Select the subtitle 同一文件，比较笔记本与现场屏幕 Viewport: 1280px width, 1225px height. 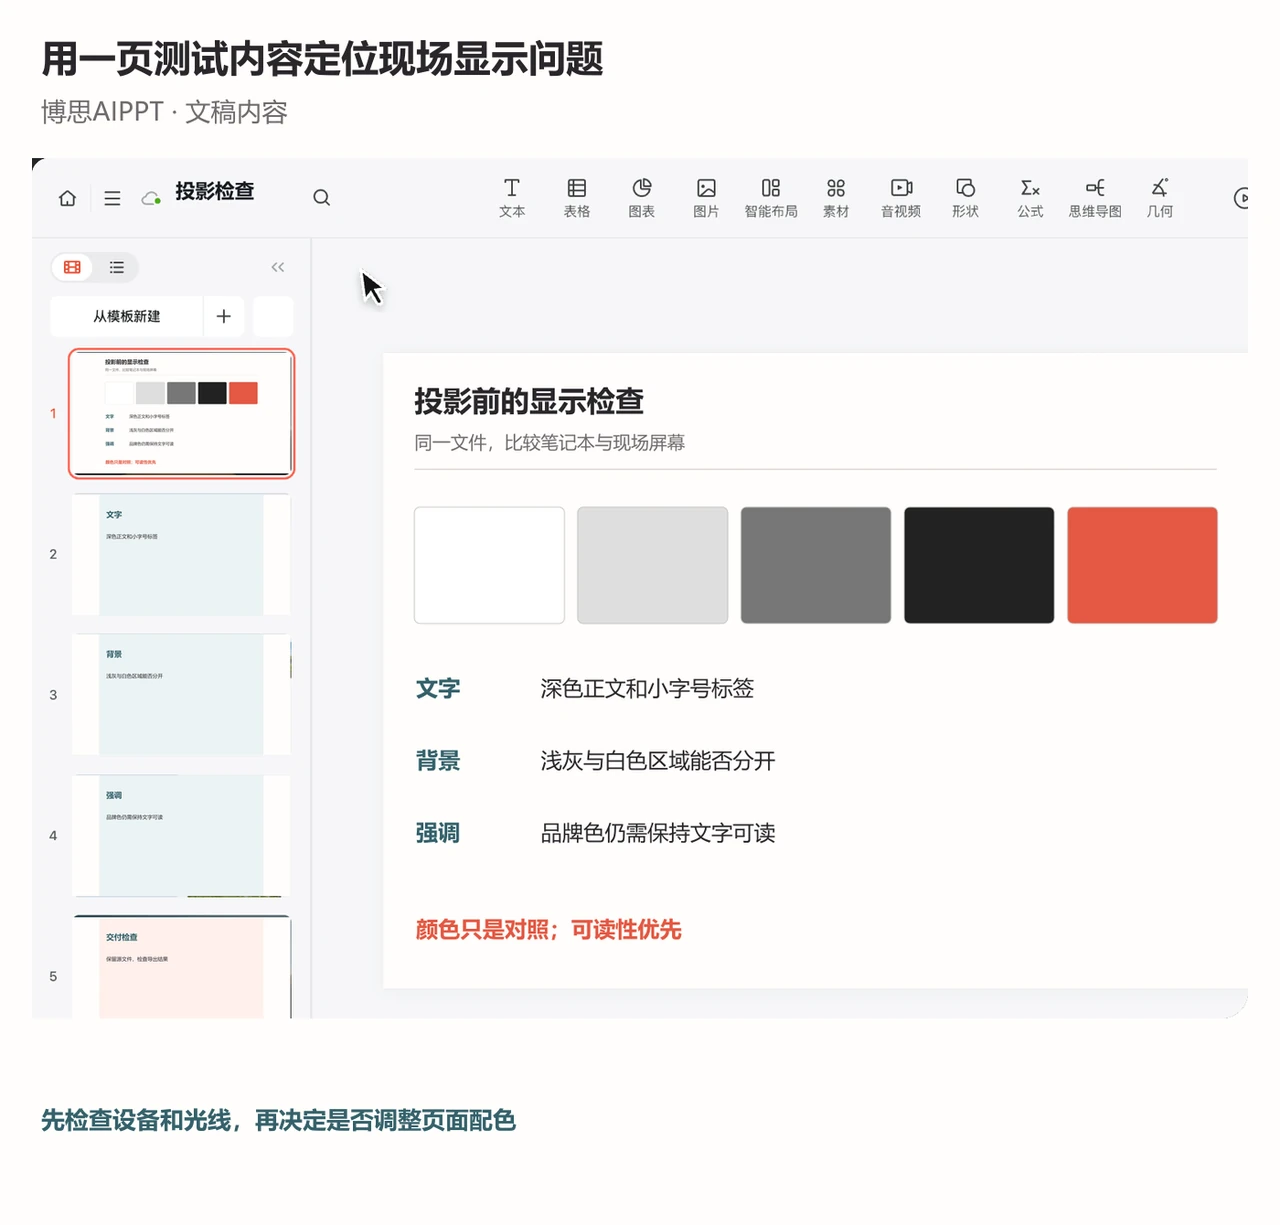pos(550,443)
